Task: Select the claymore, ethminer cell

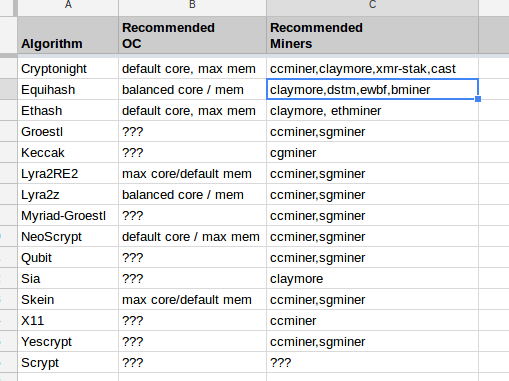Action: (x=372, y=110)
